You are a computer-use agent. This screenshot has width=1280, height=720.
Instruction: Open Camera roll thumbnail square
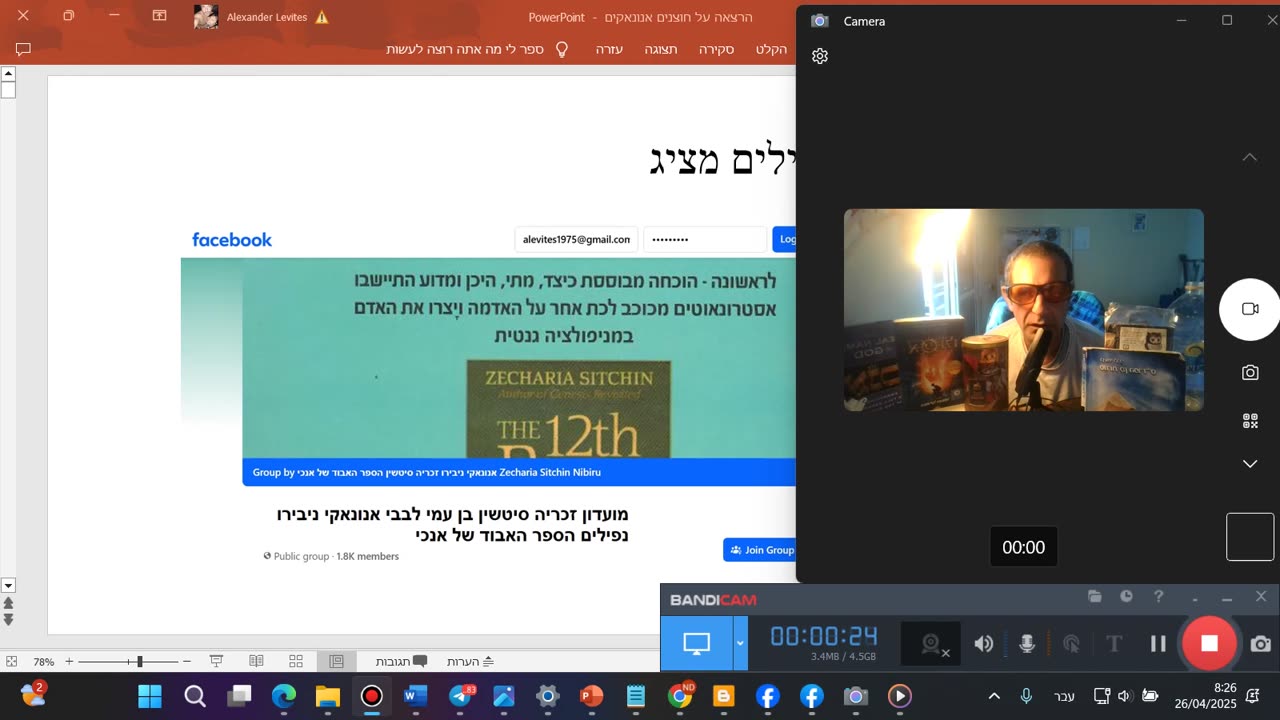tap(1250, 537)
